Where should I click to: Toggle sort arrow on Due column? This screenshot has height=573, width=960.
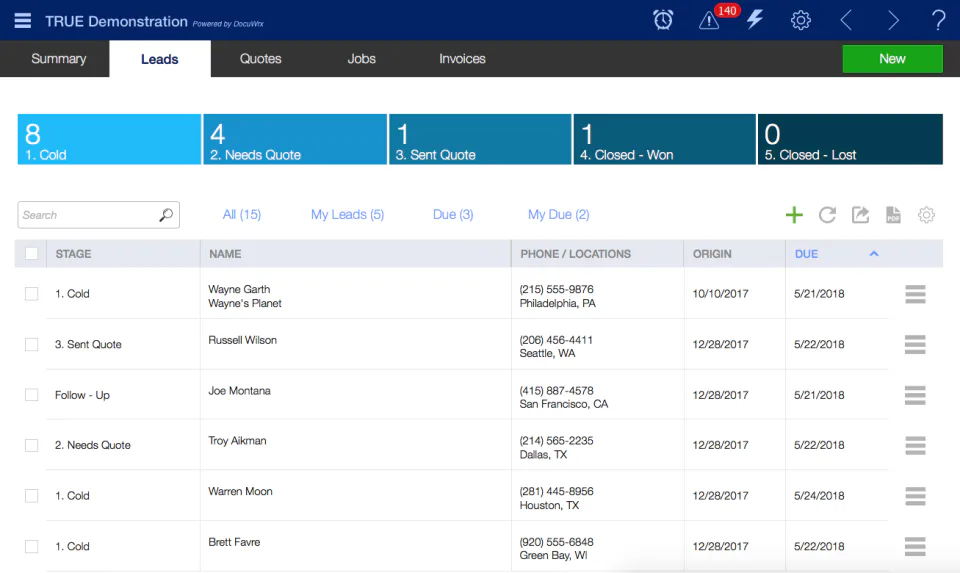click(x=874, y=253)
